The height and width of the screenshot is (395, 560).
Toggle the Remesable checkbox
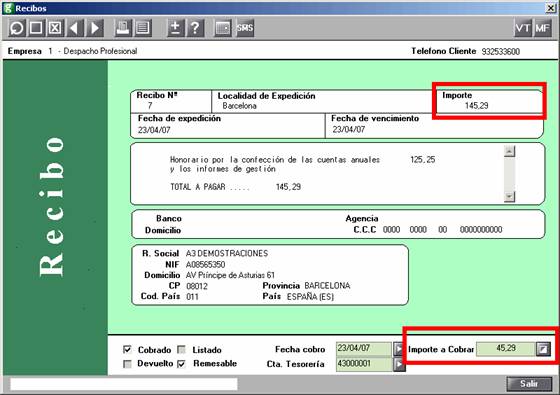(181, 364)
